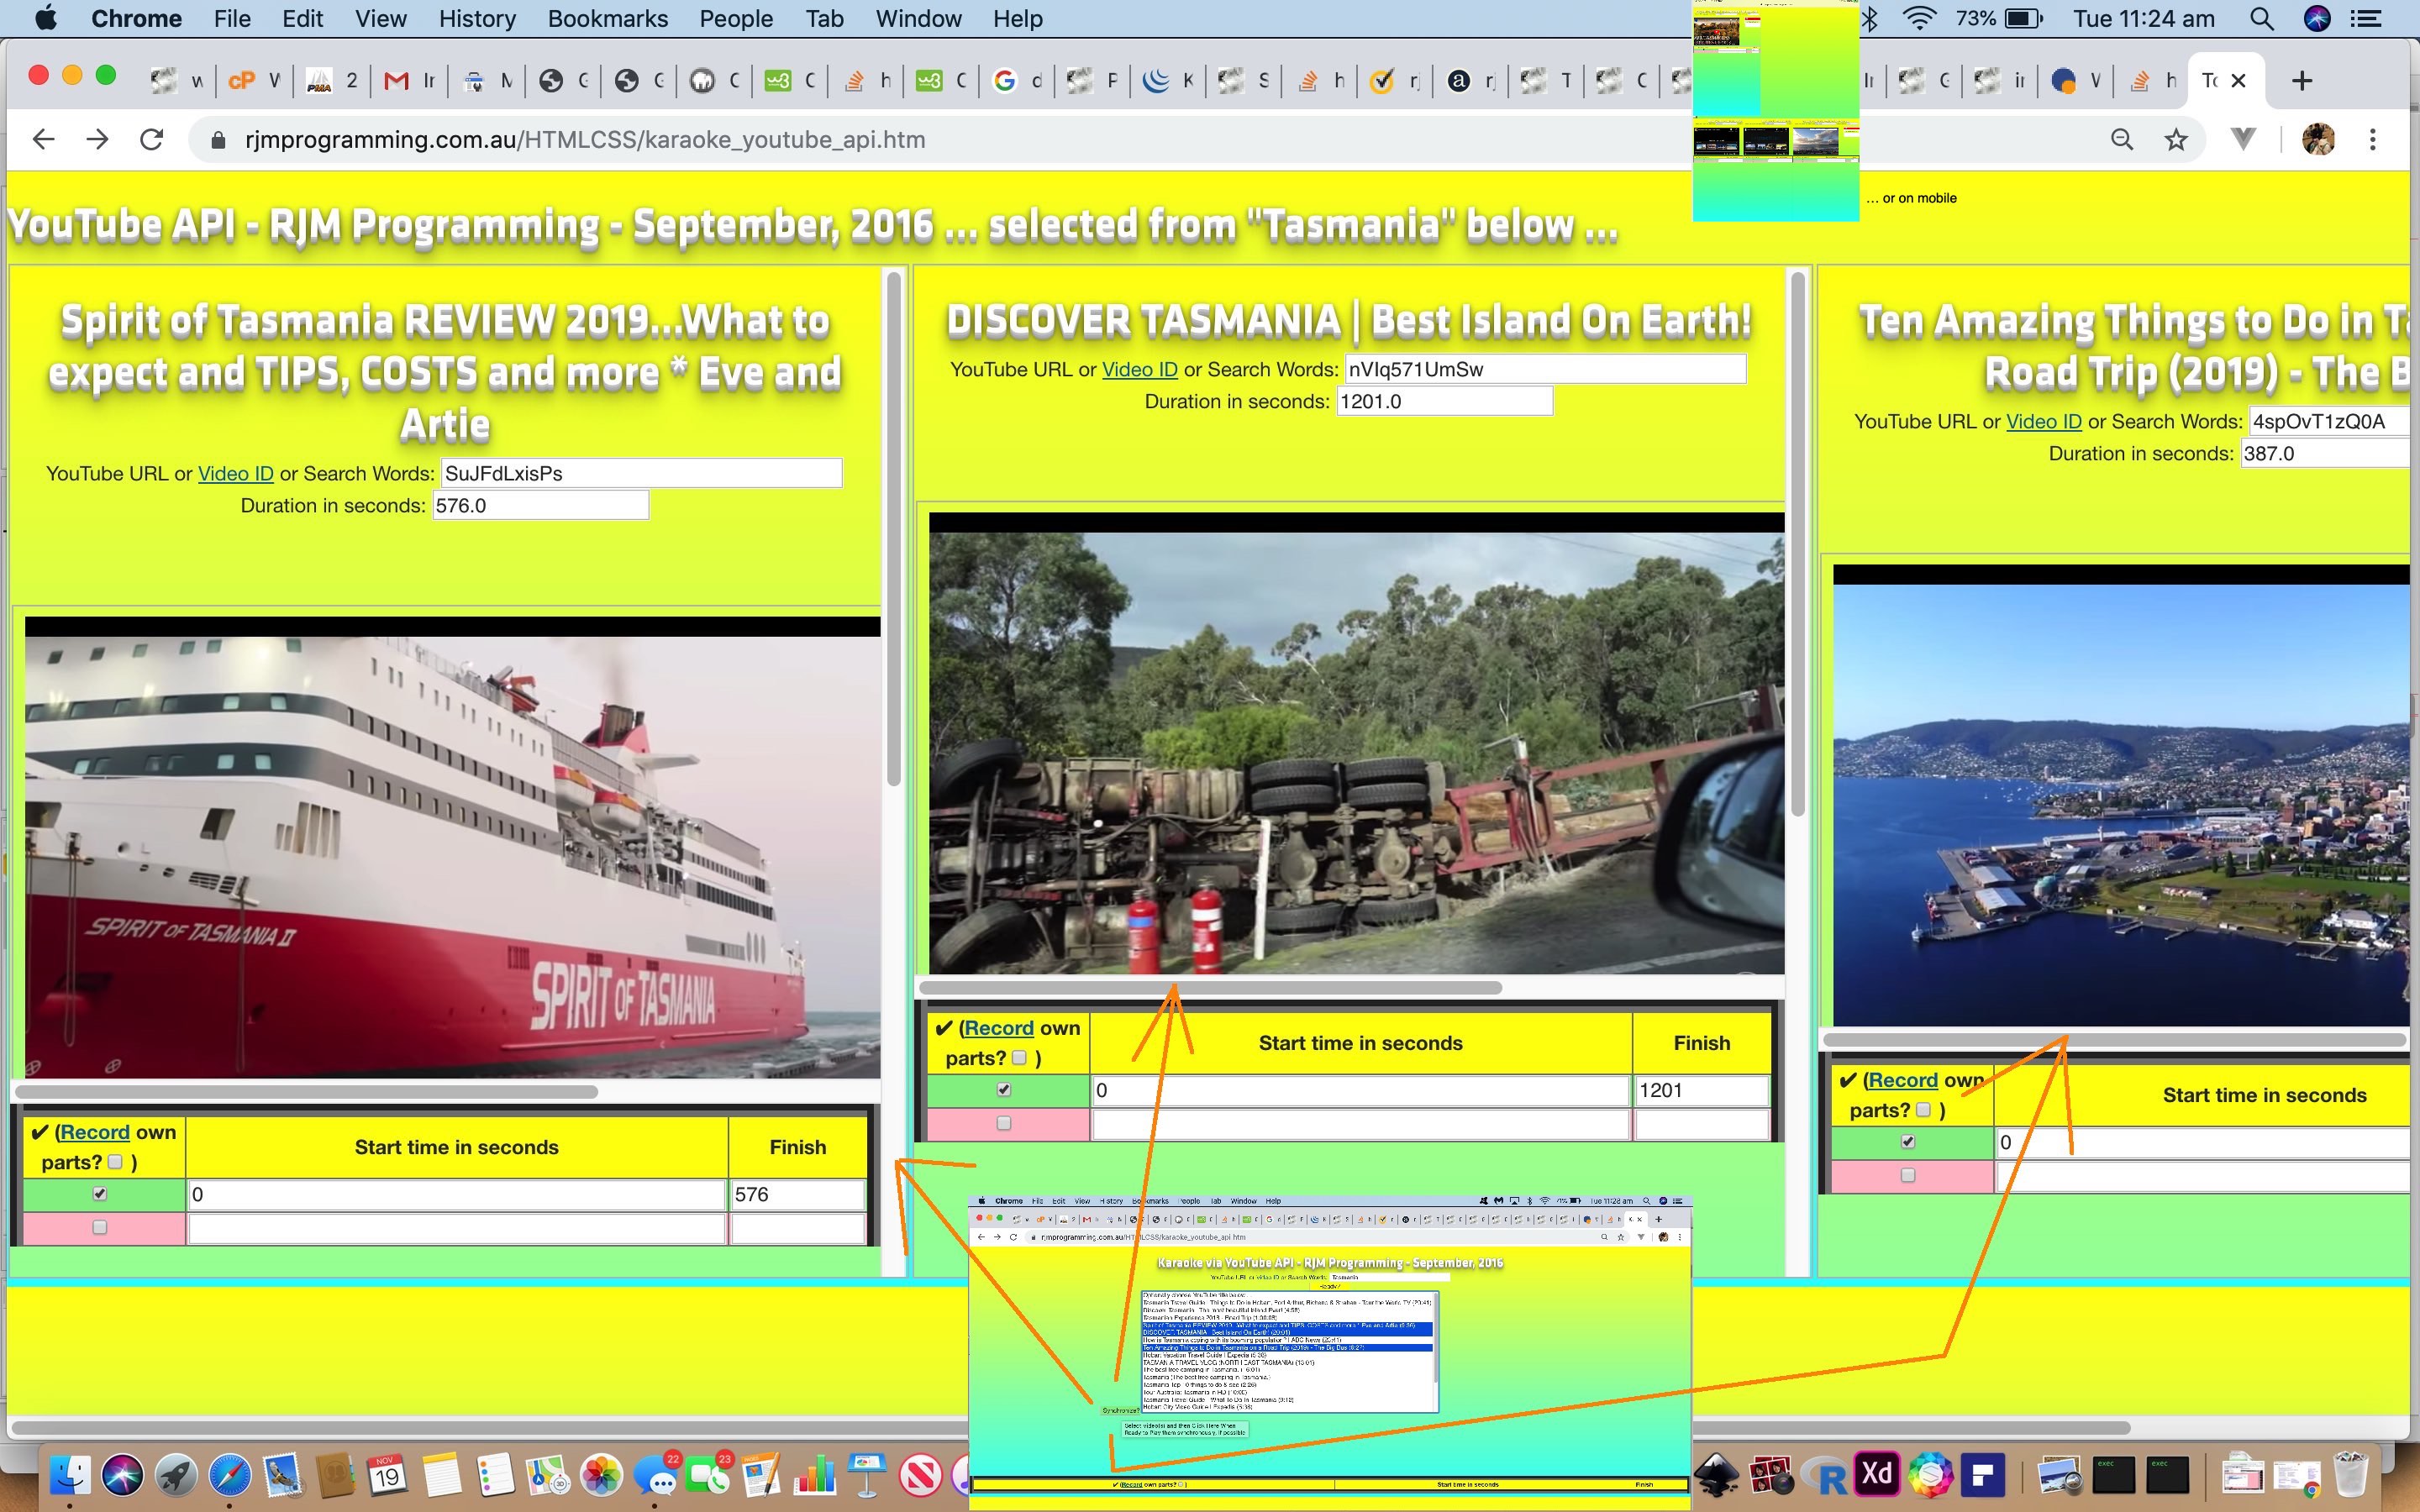Click the Video ID link in DISCOVER TASMANIA panel
This screenshot has height=1512, width=2420.
tap(1140, 369)
